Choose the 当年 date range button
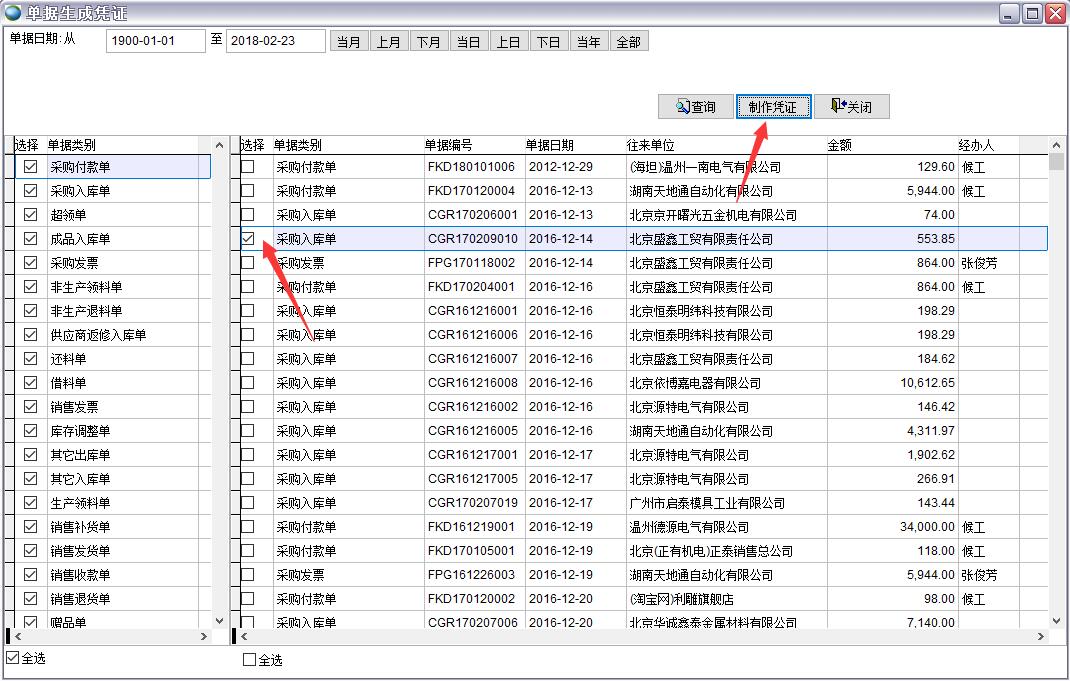The image size is (1070, 681). 589,42
